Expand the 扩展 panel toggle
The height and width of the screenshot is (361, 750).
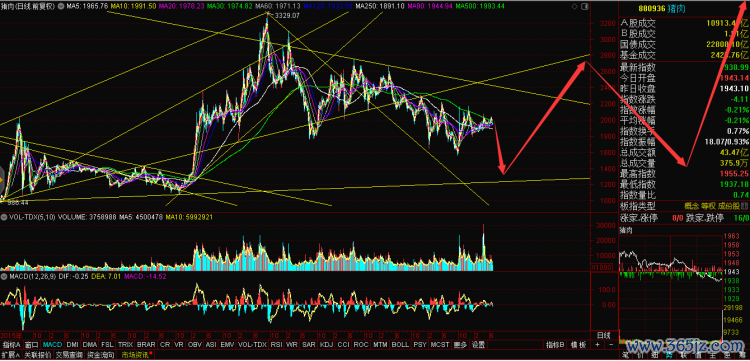tap(11, 355)
